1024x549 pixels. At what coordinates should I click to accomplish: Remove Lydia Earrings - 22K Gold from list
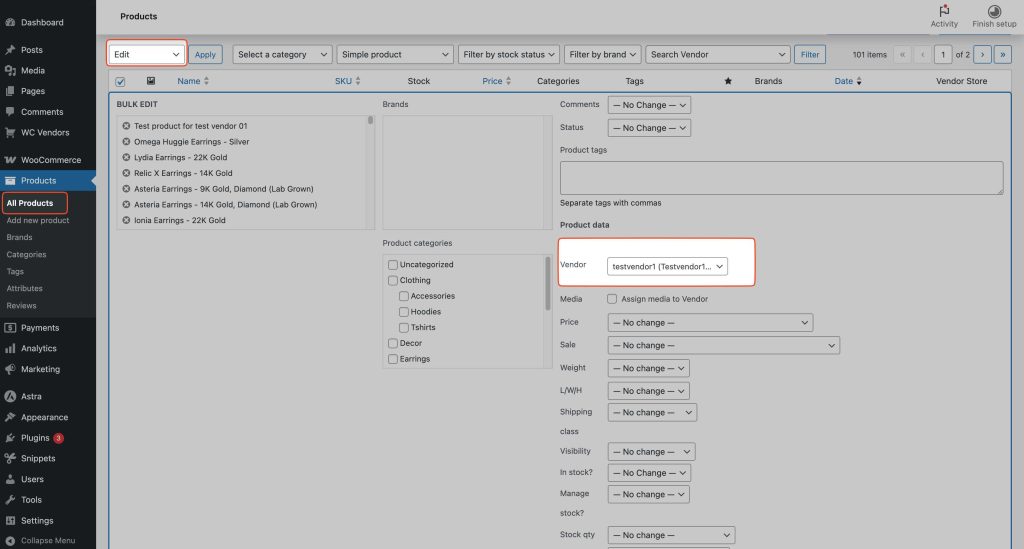click(126, 157)
